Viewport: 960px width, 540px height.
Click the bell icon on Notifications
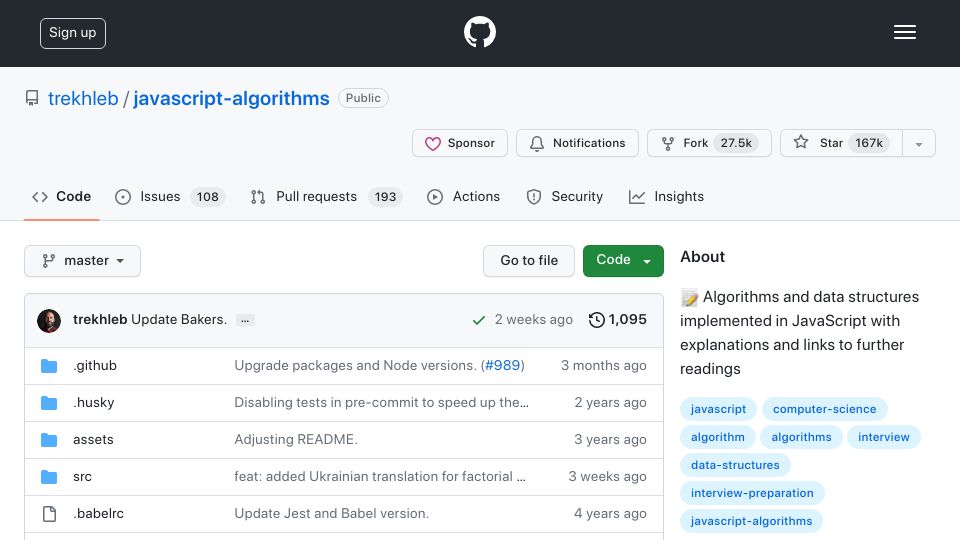point(537,143)
